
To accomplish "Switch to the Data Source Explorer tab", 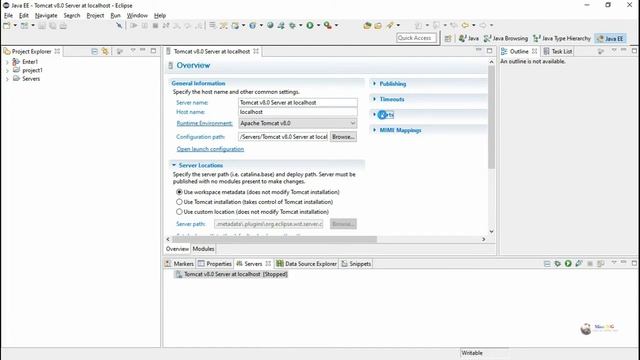I will pyautogui.click(x=307, y=264).
